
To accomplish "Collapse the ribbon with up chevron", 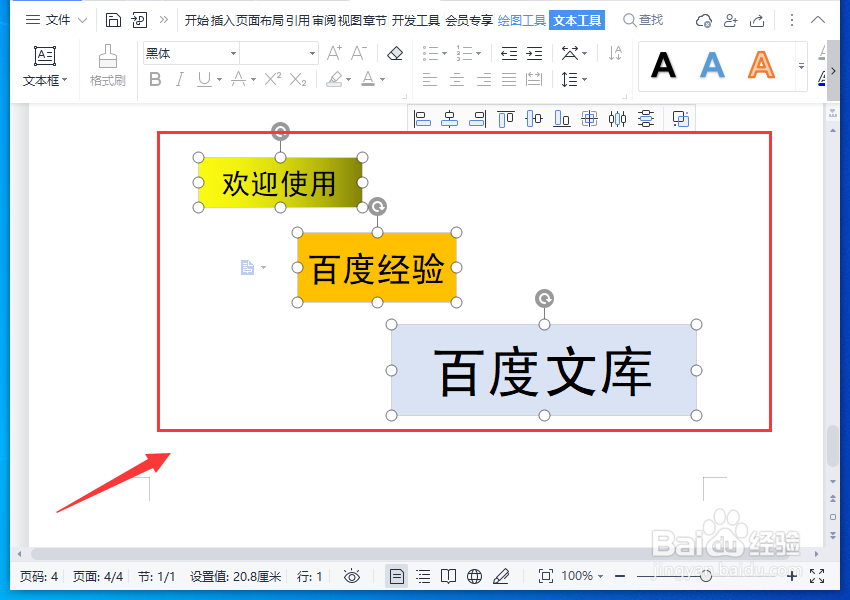I will [x=817, y=20].
